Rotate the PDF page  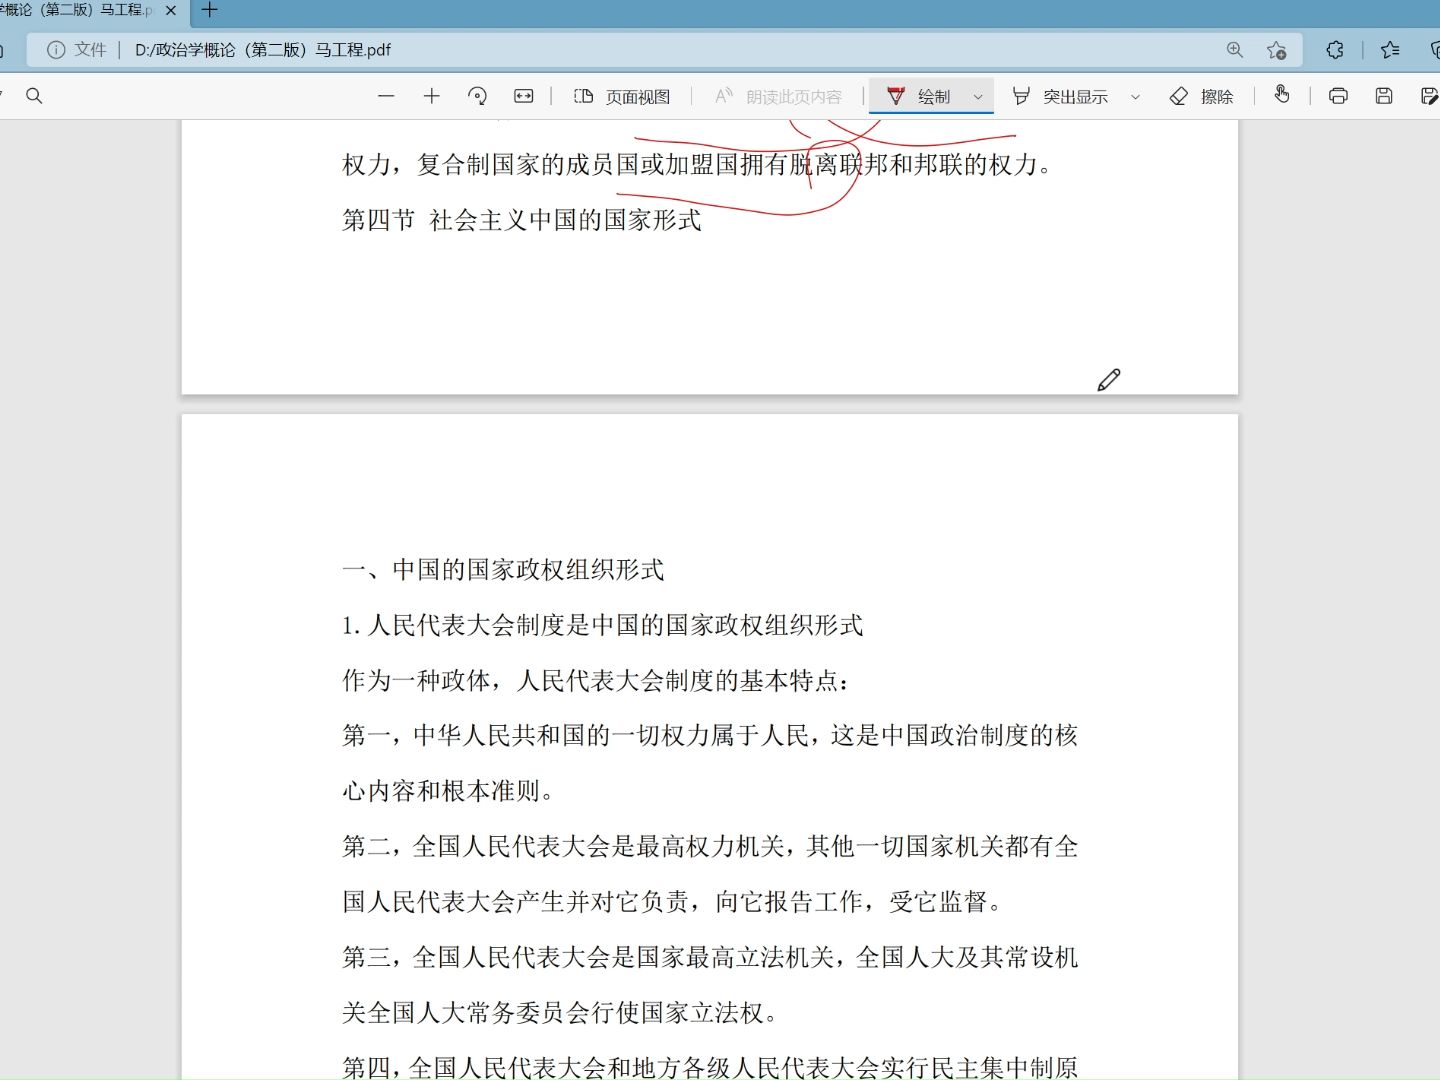pos(478,96)
